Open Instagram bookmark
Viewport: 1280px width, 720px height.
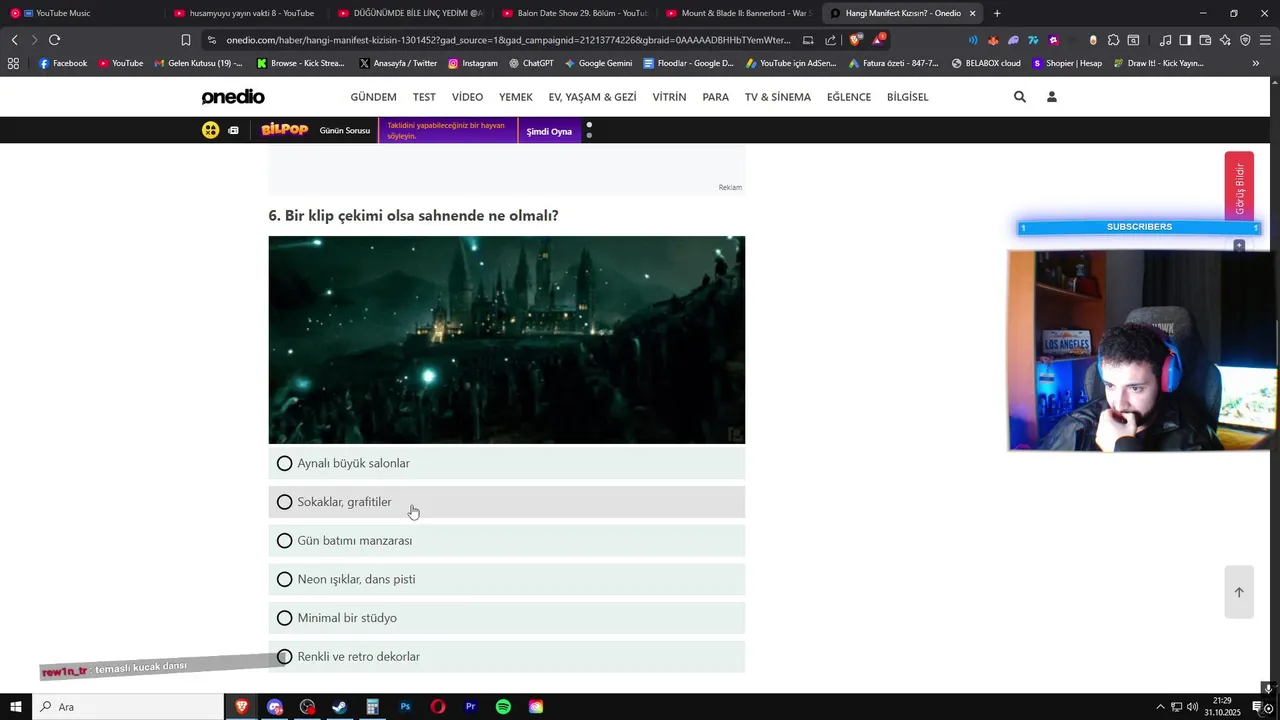[x=473, y=63]
